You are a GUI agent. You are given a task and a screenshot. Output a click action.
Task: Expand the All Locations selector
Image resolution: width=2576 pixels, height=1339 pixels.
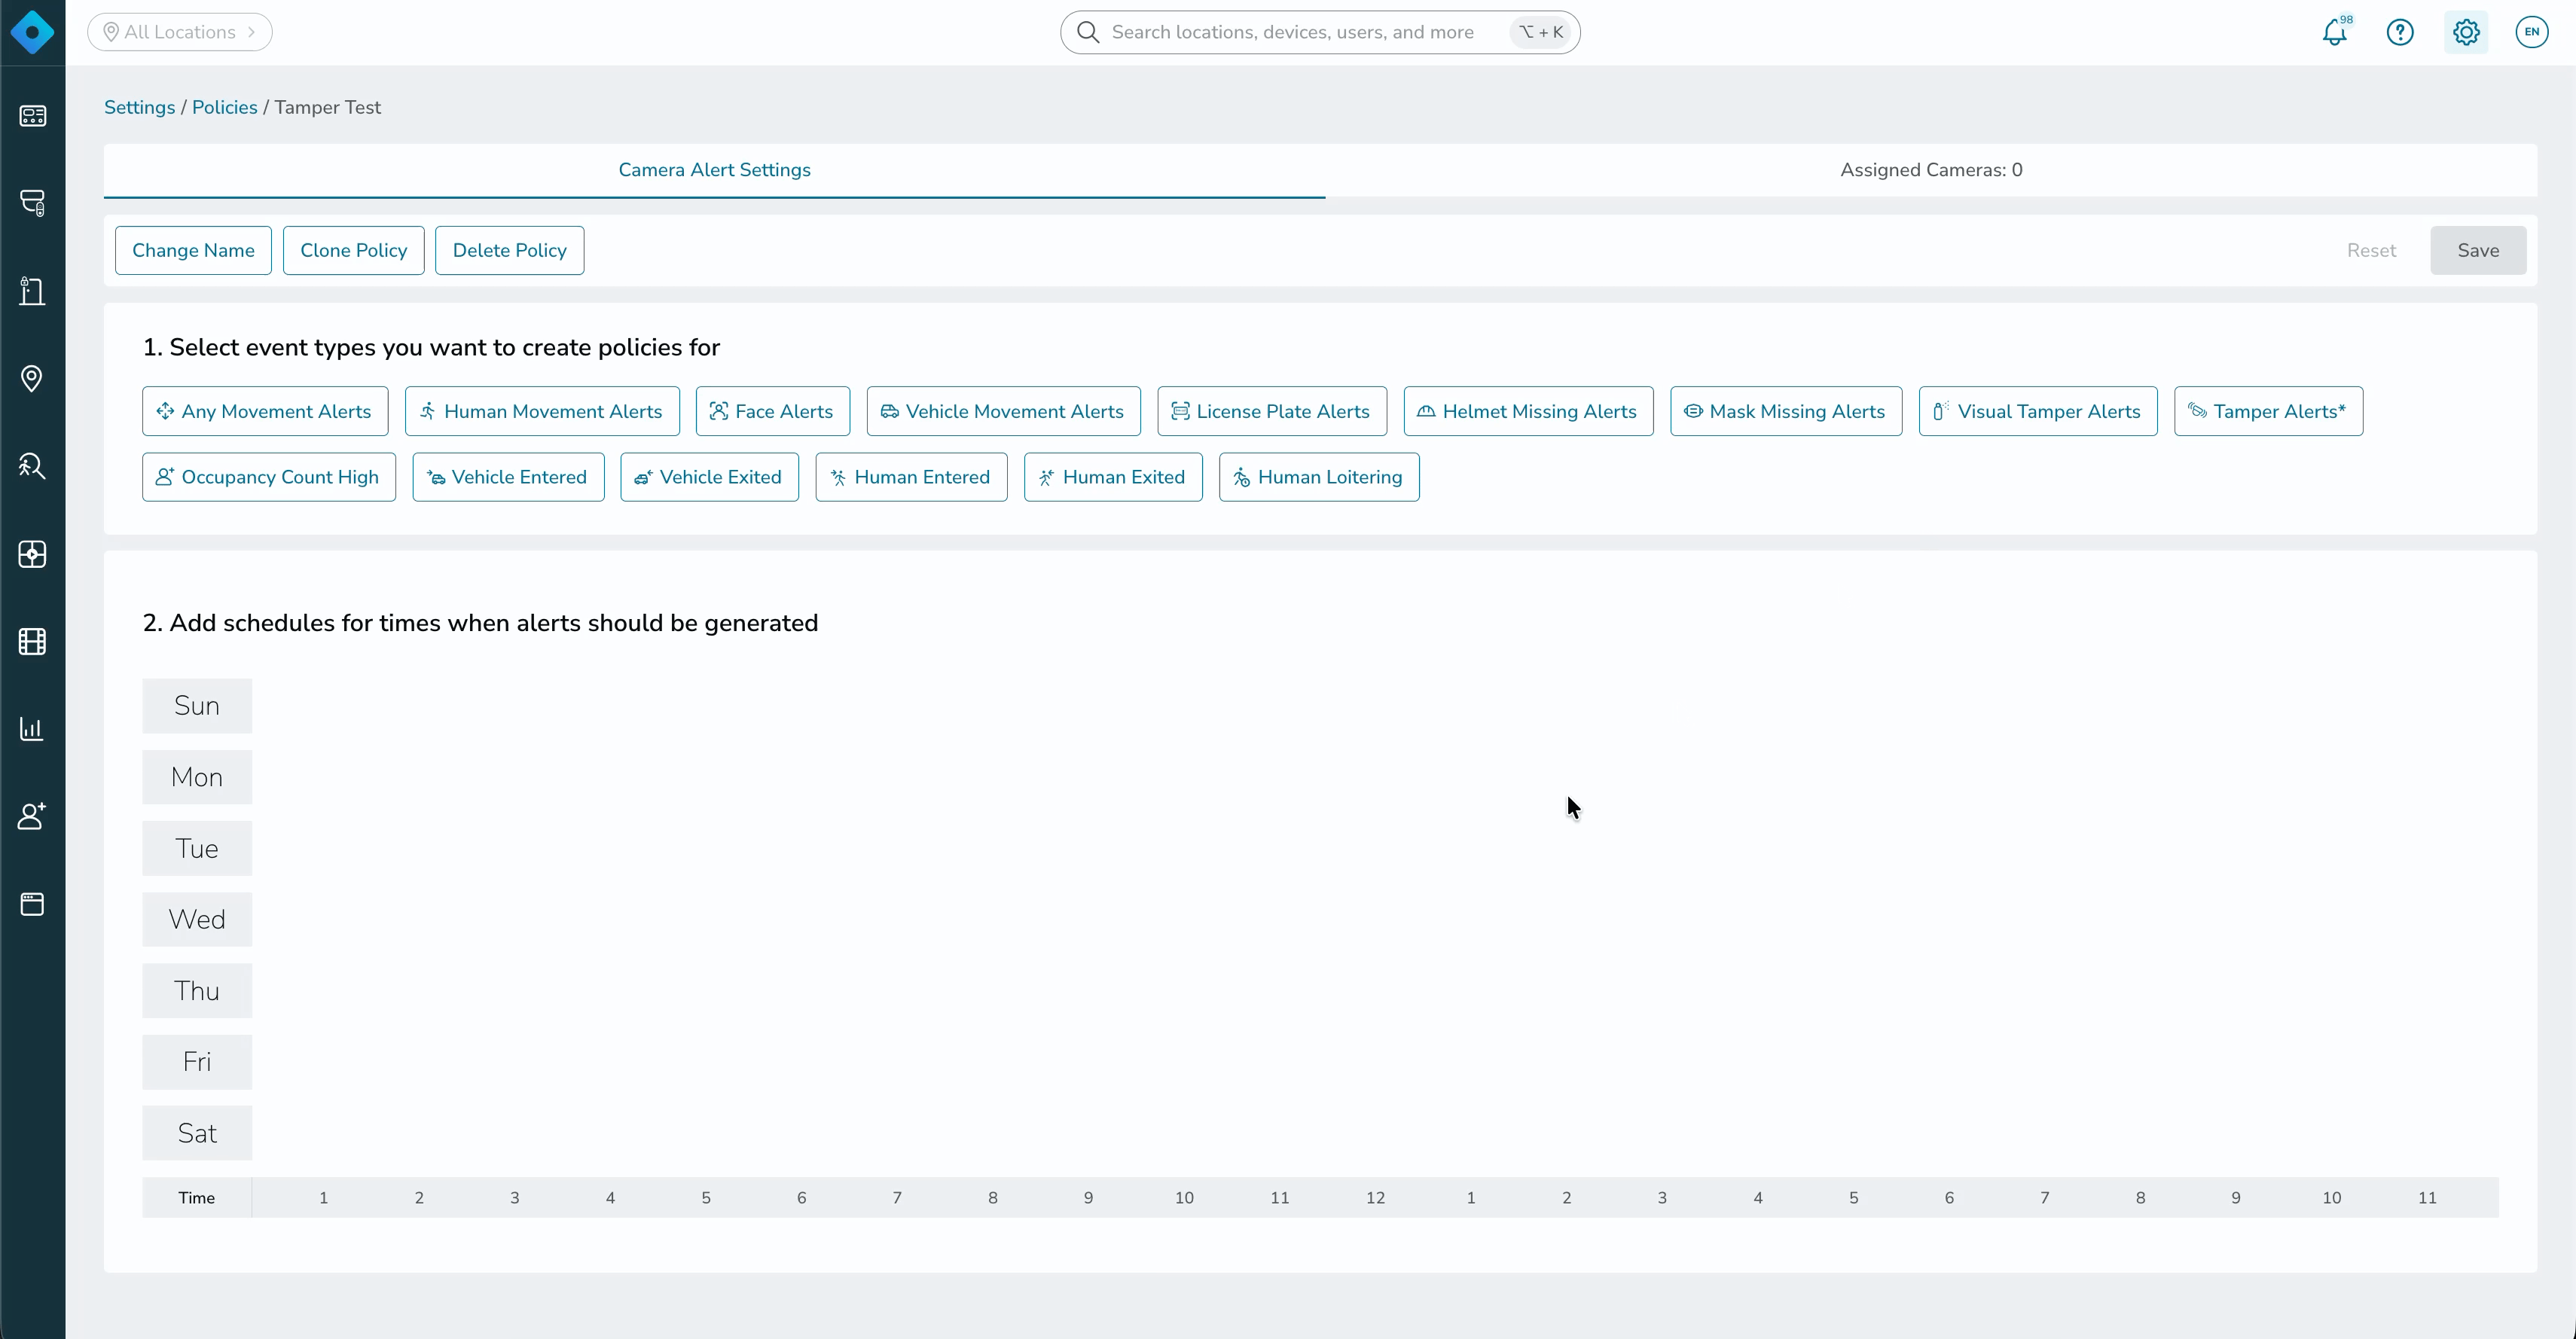[180, 32]
